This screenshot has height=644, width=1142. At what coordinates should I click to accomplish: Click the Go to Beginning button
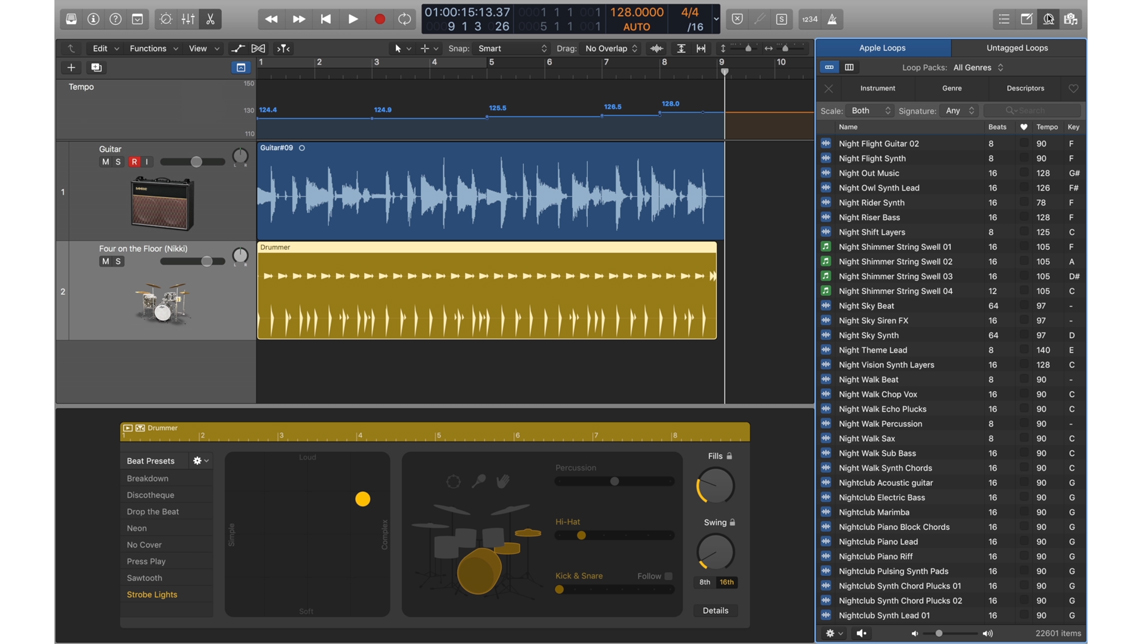(x=326, y=19)
